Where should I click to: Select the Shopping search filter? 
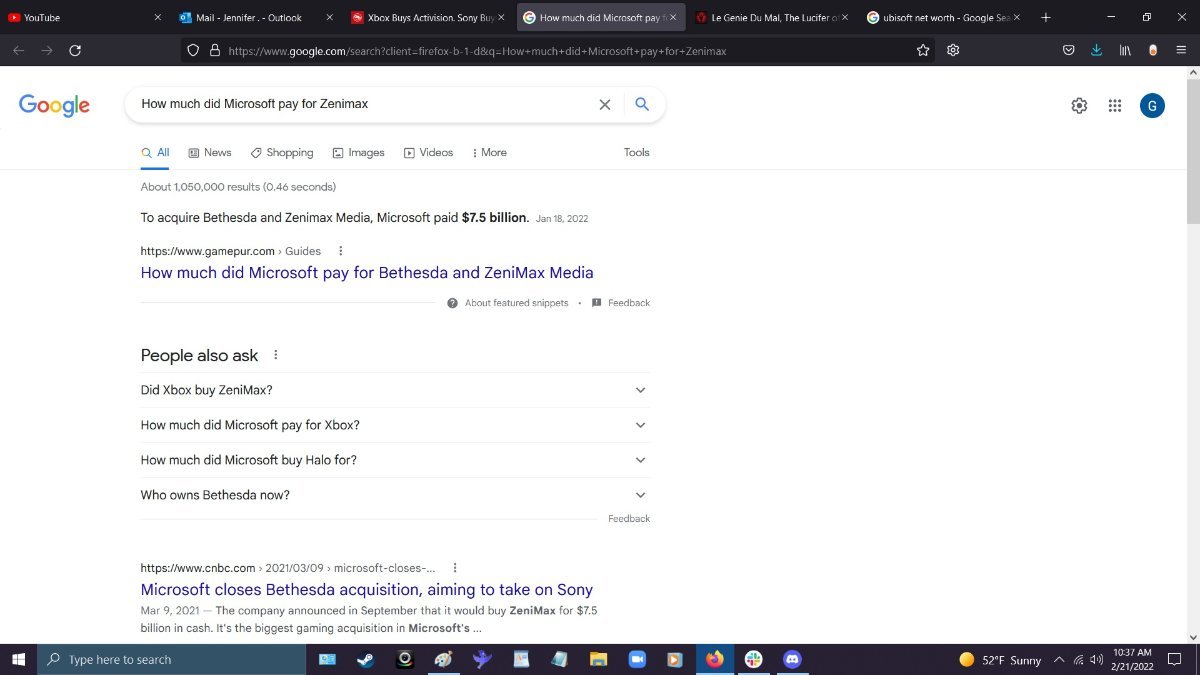[282, 153]
